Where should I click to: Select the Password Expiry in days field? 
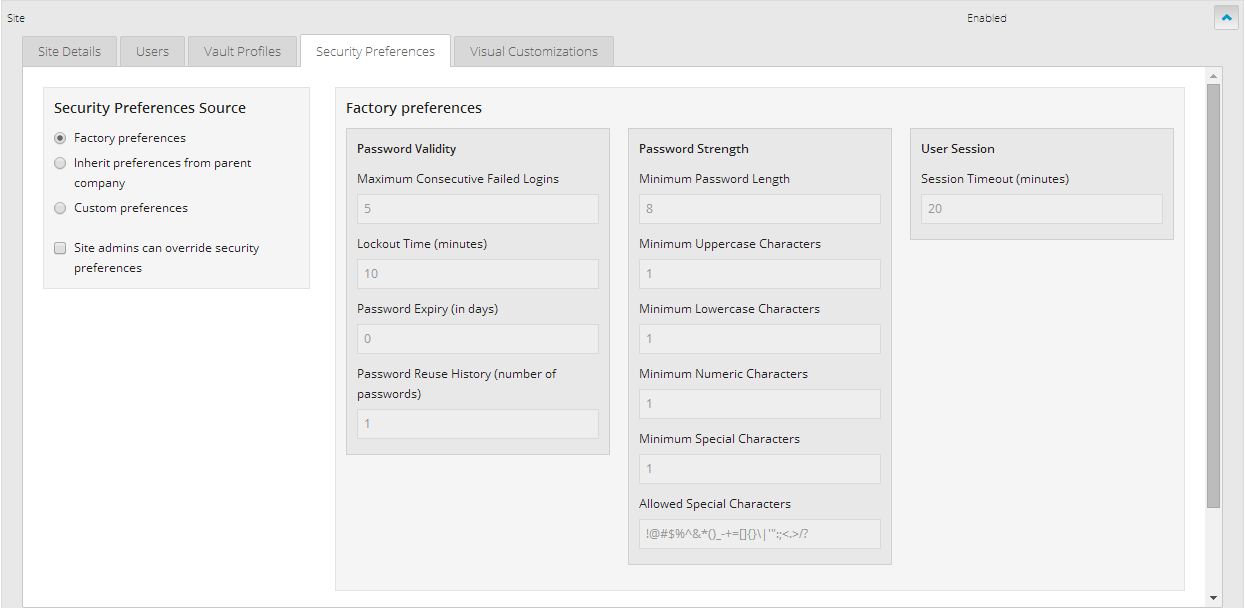[477, 338]
